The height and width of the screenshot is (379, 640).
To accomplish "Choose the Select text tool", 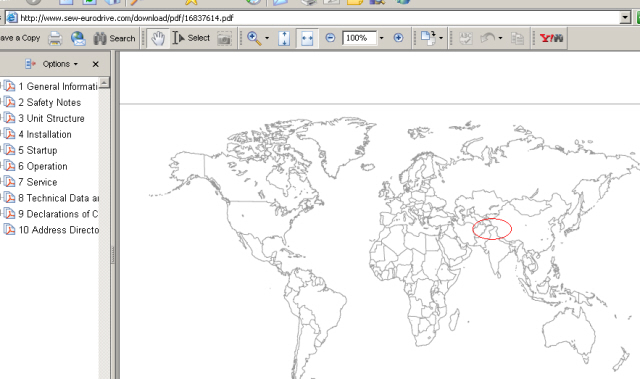I will pyautogui.click(x=191, y=38).
